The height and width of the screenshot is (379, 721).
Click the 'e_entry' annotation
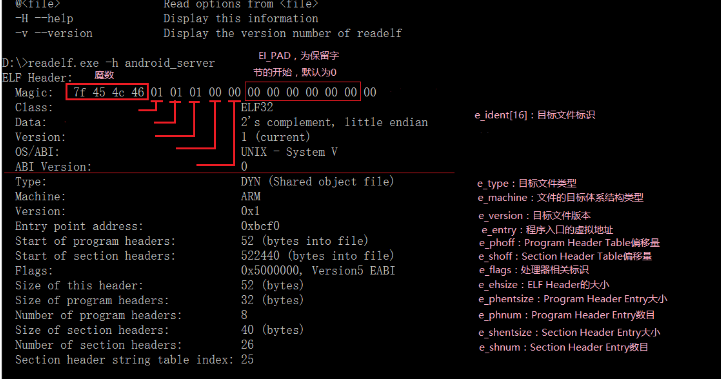coord(547,230)
